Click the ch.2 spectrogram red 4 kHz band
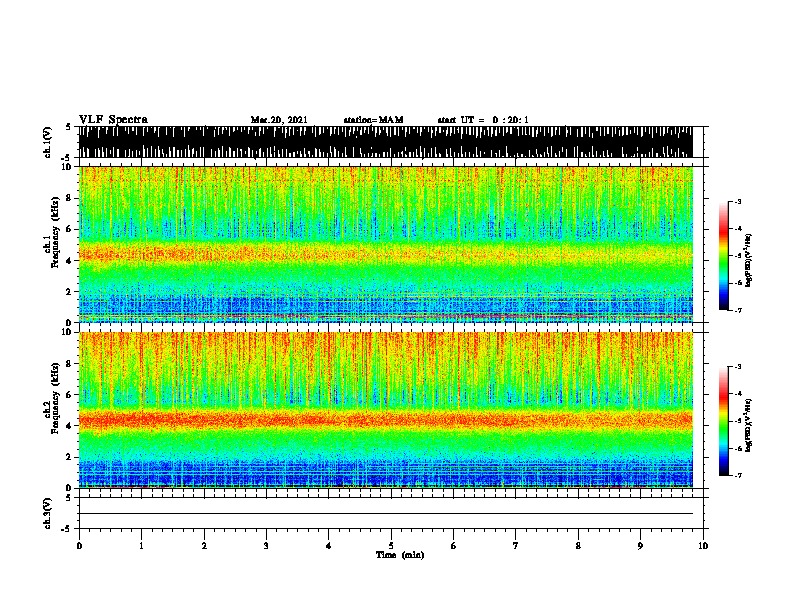This screenshot has height=612, width=792. (385, 419)
